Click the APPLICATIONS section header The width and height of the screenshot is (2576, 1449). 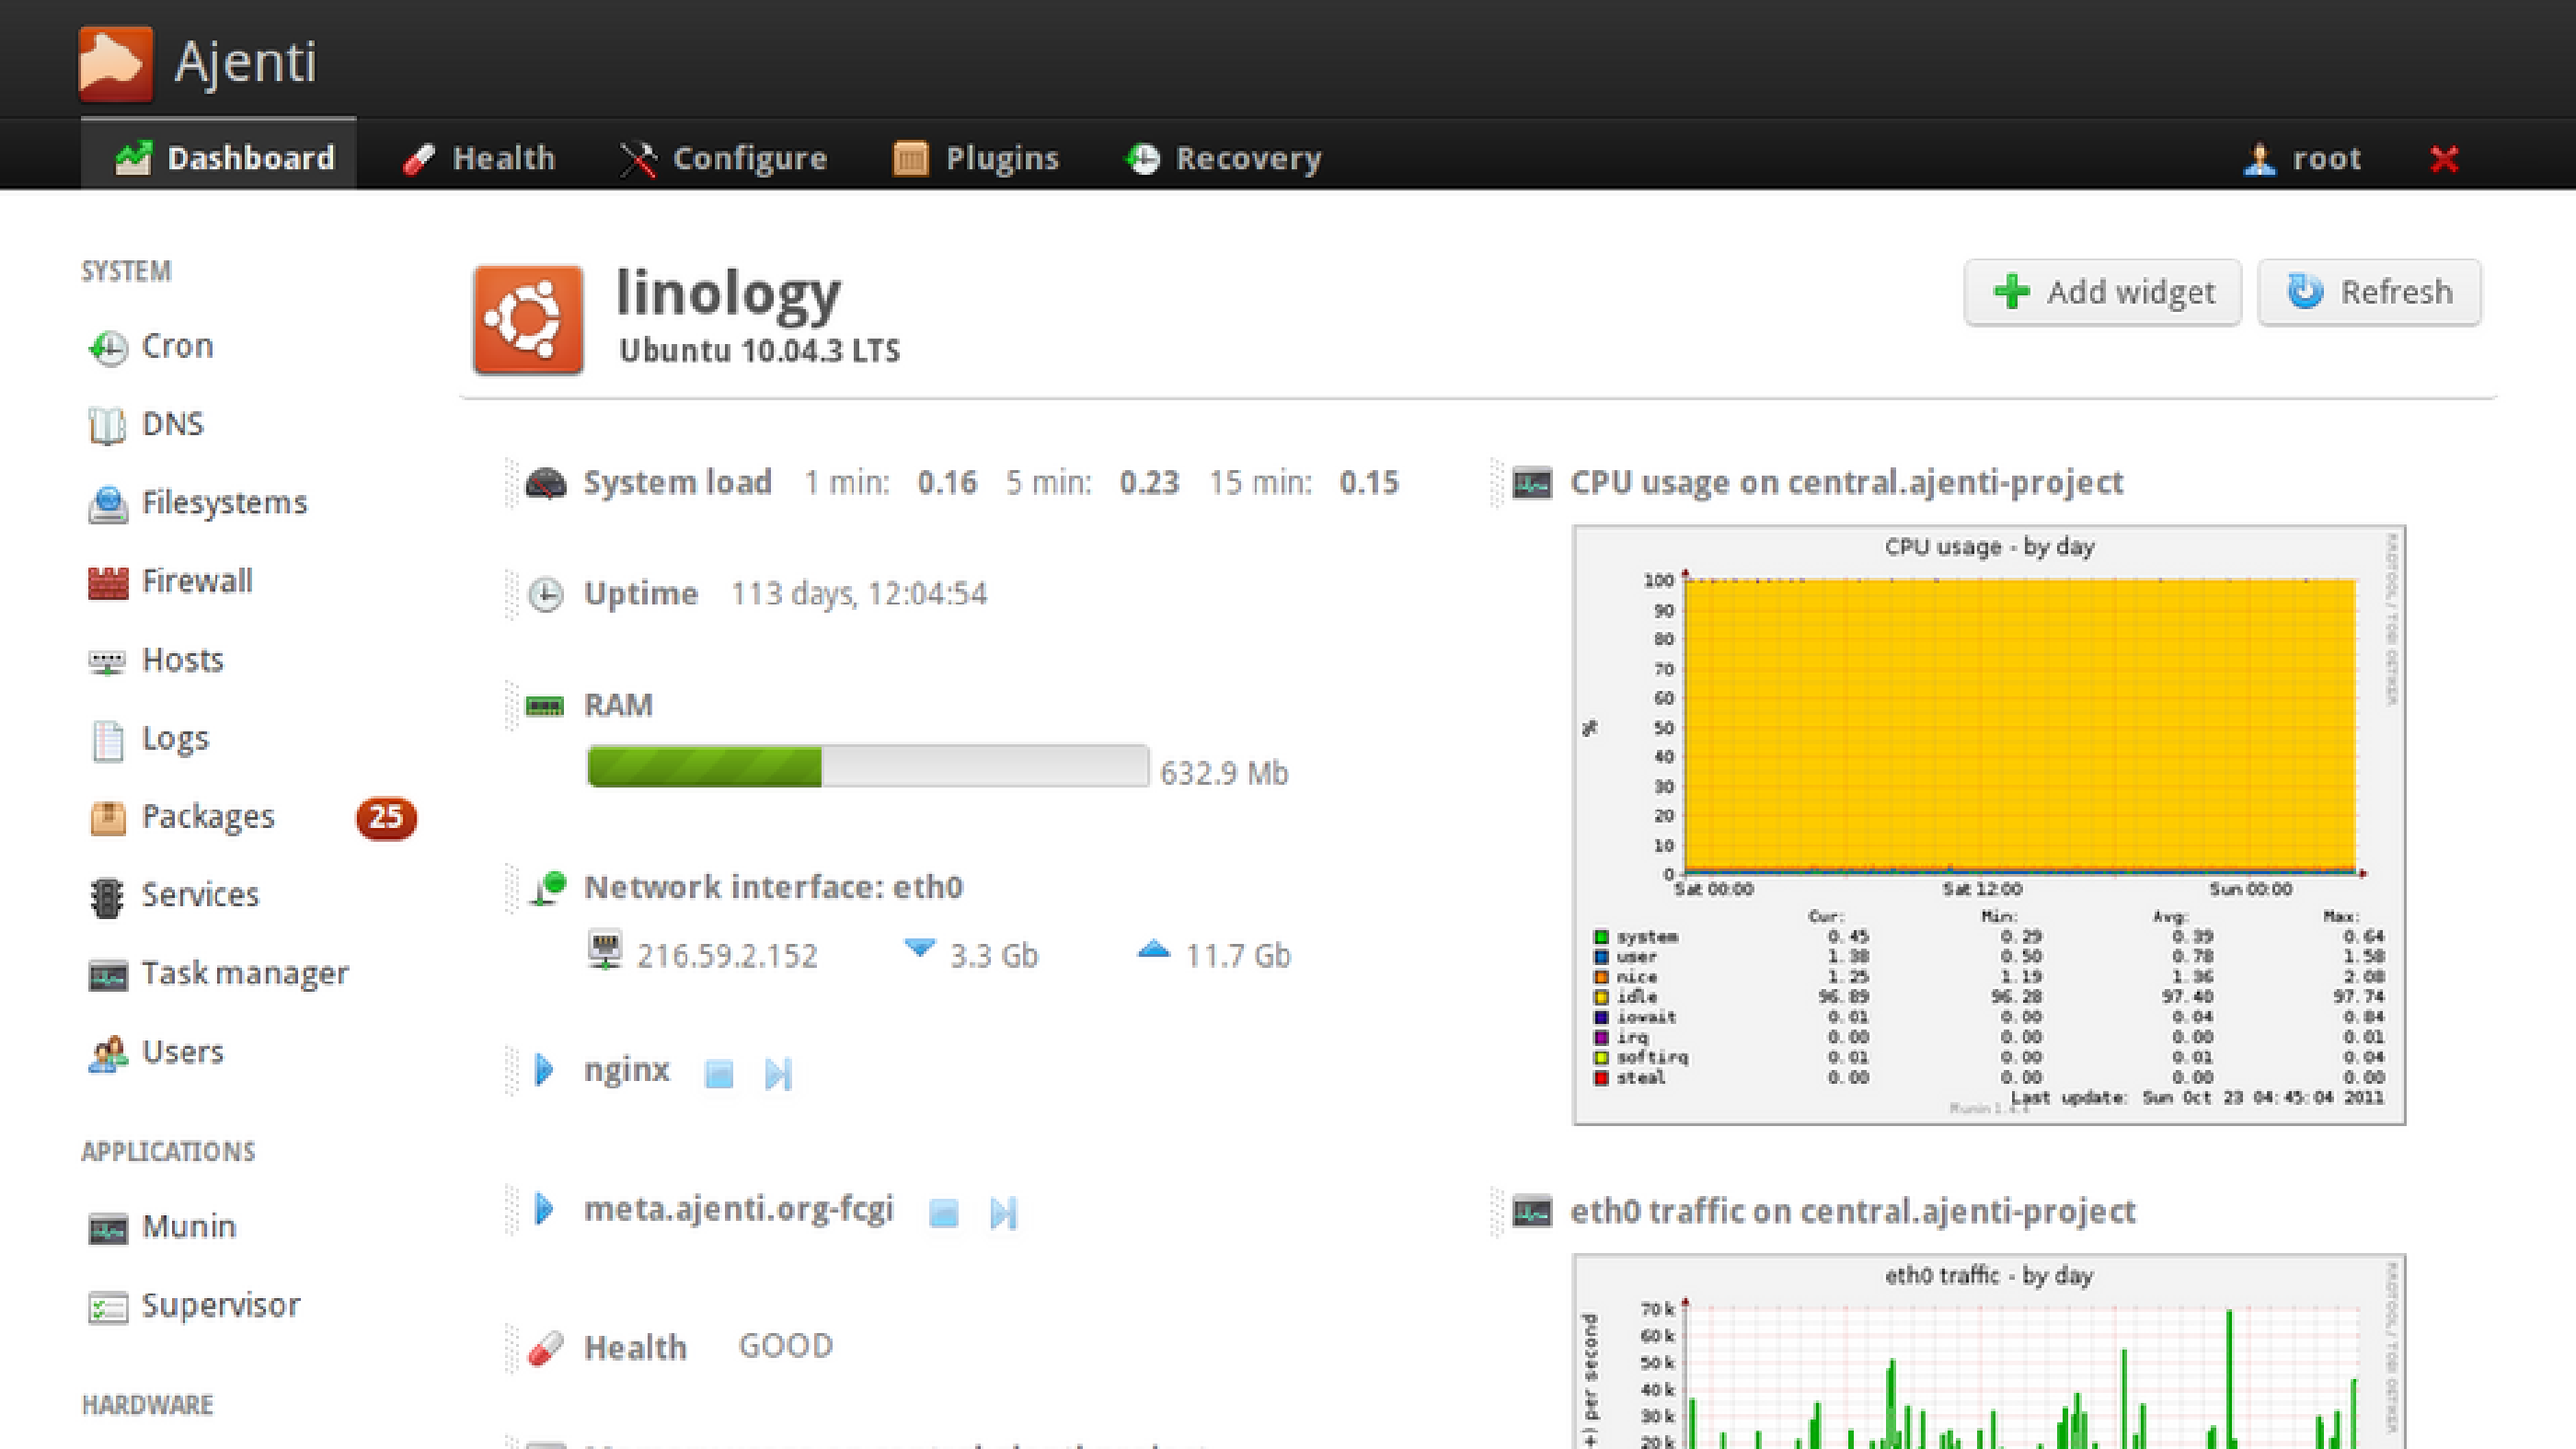(x=168, y=1152)
